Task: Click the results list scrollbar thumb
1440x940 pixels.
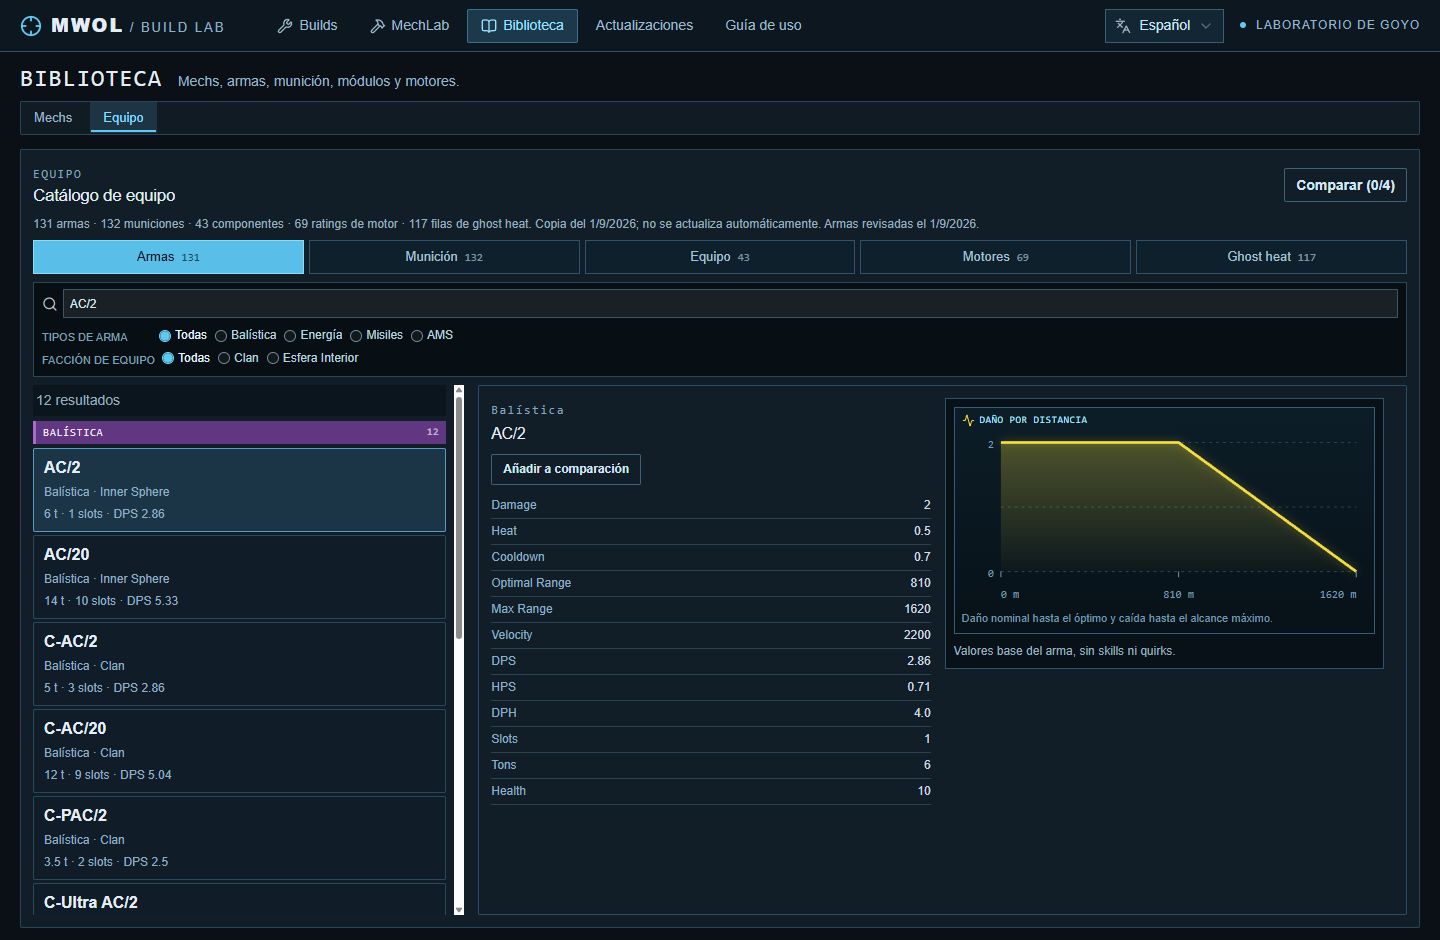Action: [x=459, y=518]
